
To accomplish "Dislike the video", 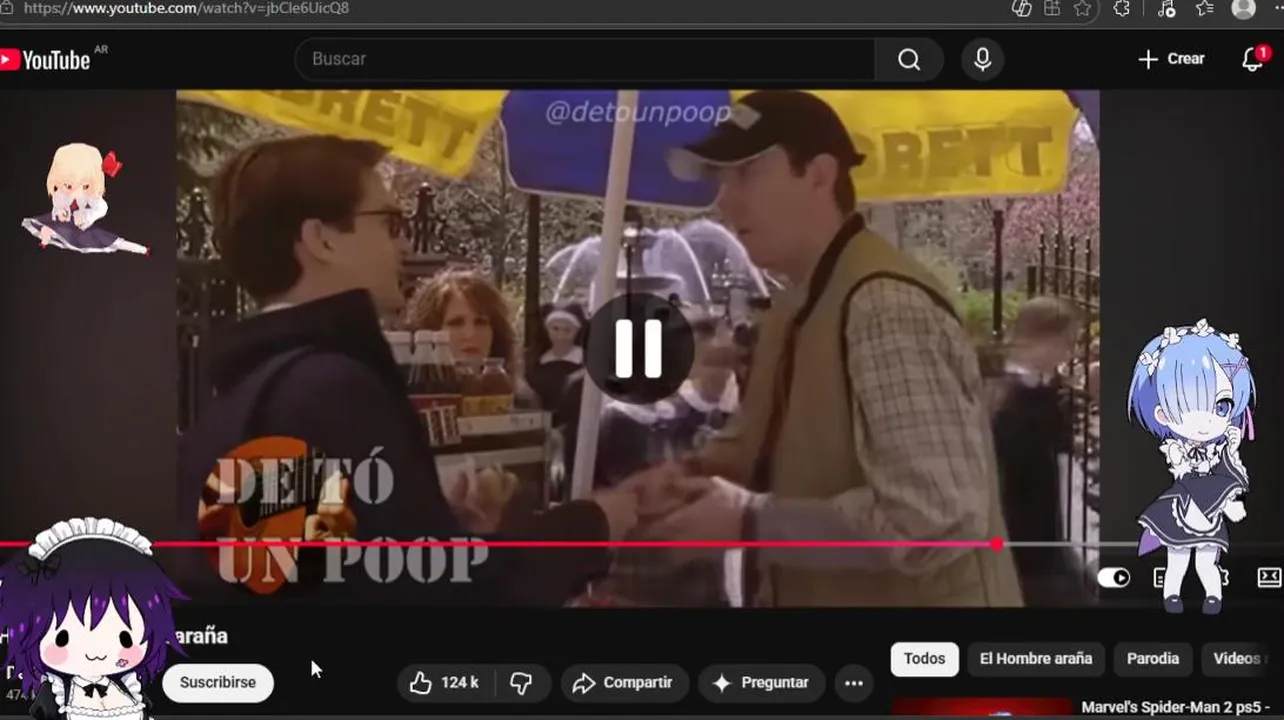I will click(521, 683).
